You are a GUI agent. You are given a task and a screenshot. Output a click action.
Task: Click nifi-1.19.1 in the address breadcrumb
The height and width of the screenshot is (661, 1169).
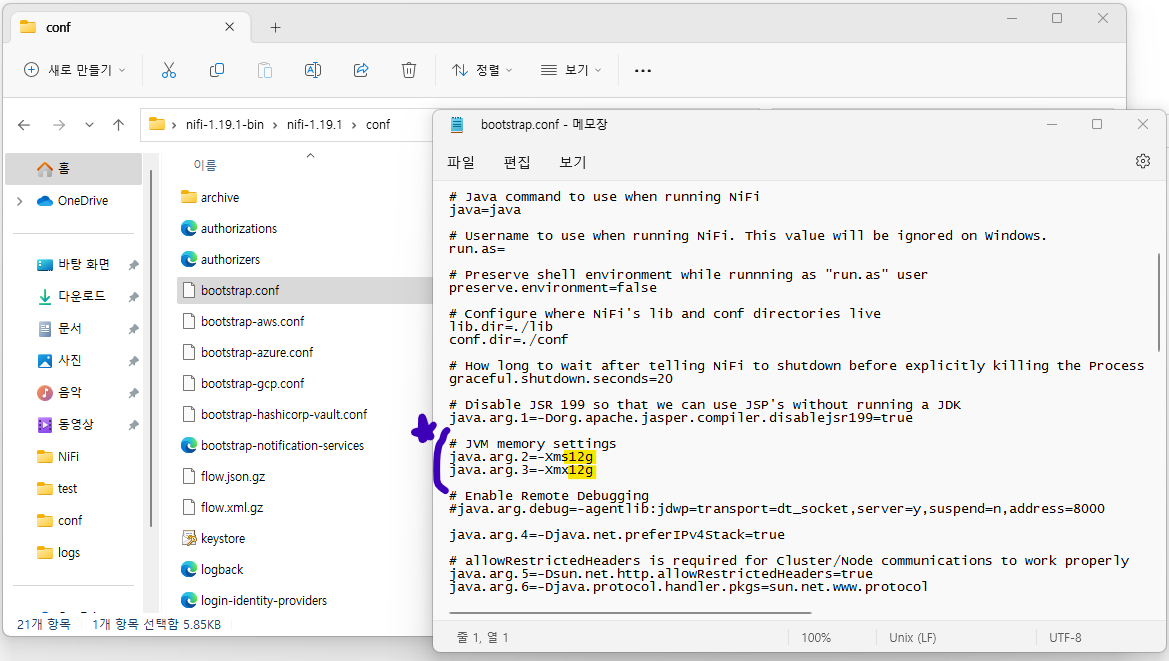(314, 124)
